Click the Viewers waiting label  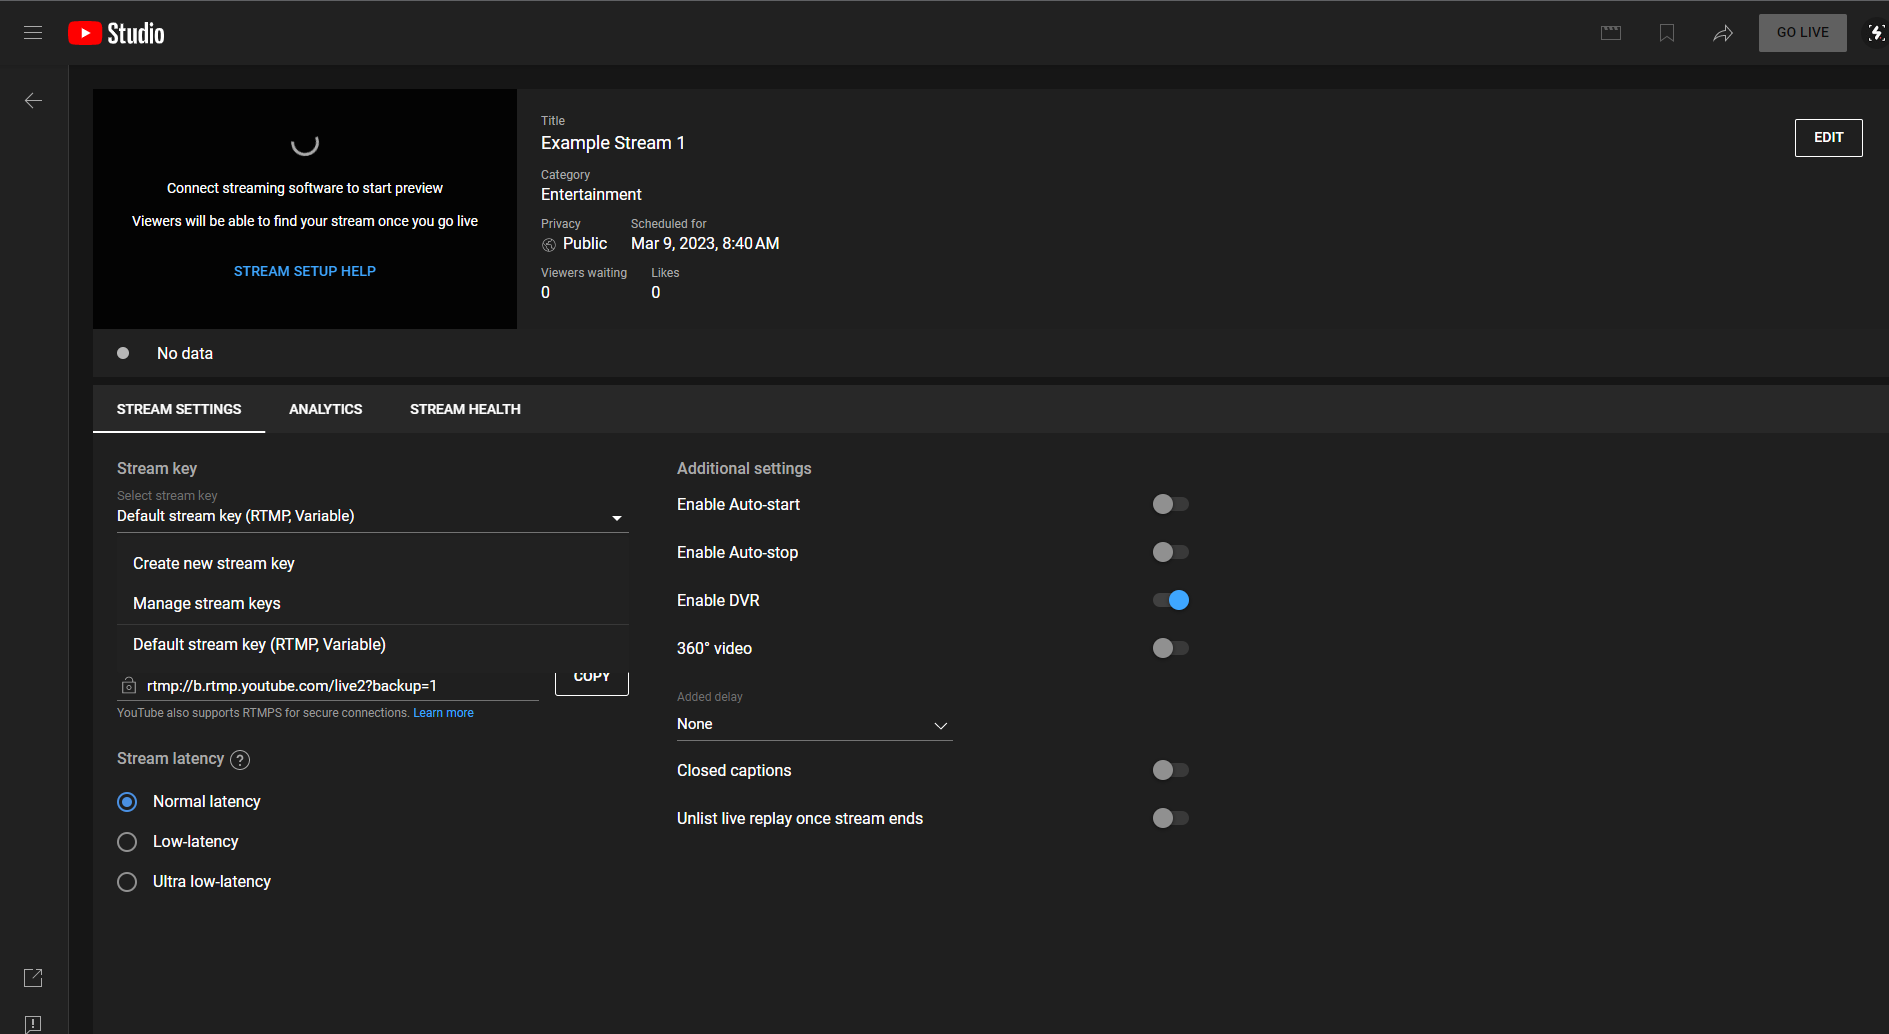coord(584,273)
